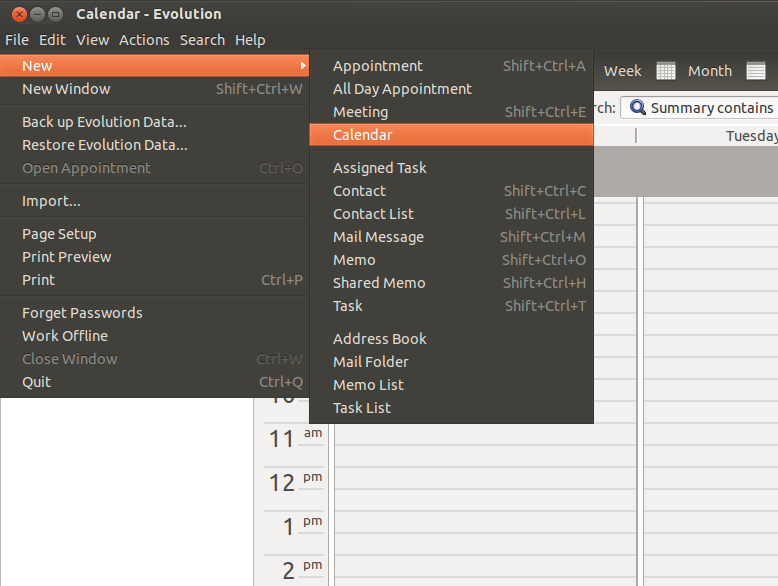Viewport: 778px width, 586px height.
Task: Click the List view icon in toolbar
Action: [756, 71]
